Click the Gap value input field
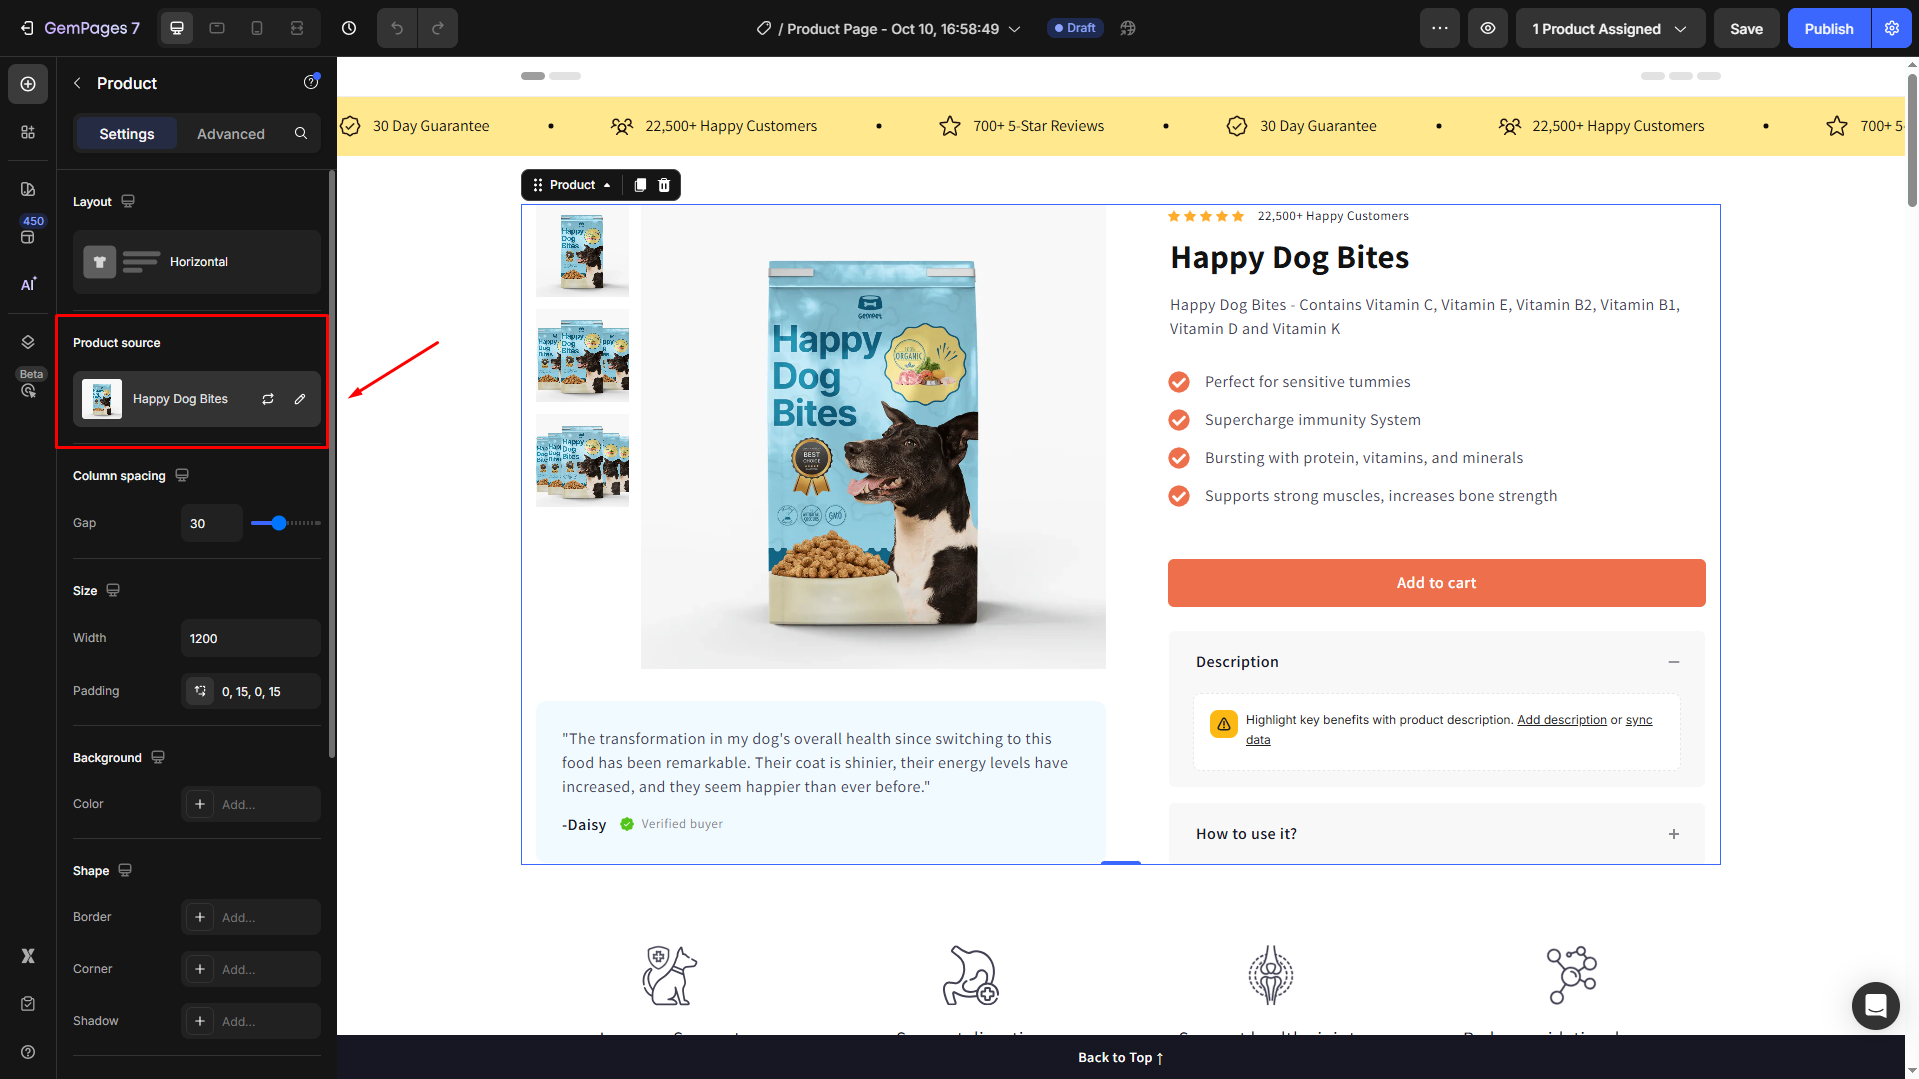Screen dimensions: 1919x1079 pos(211,523)
